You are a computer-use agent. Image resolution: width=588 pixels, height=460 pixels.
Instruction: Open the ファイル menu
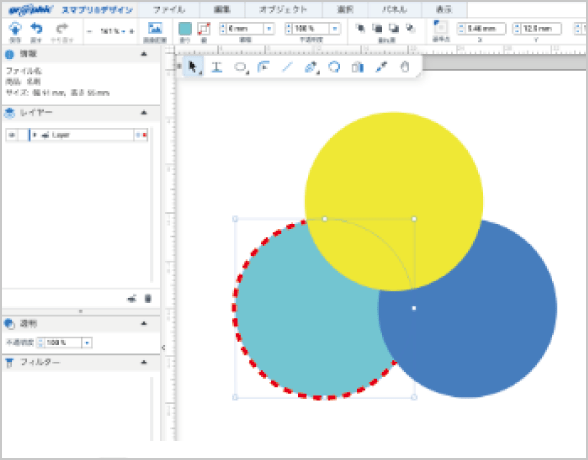coord(169,9)
